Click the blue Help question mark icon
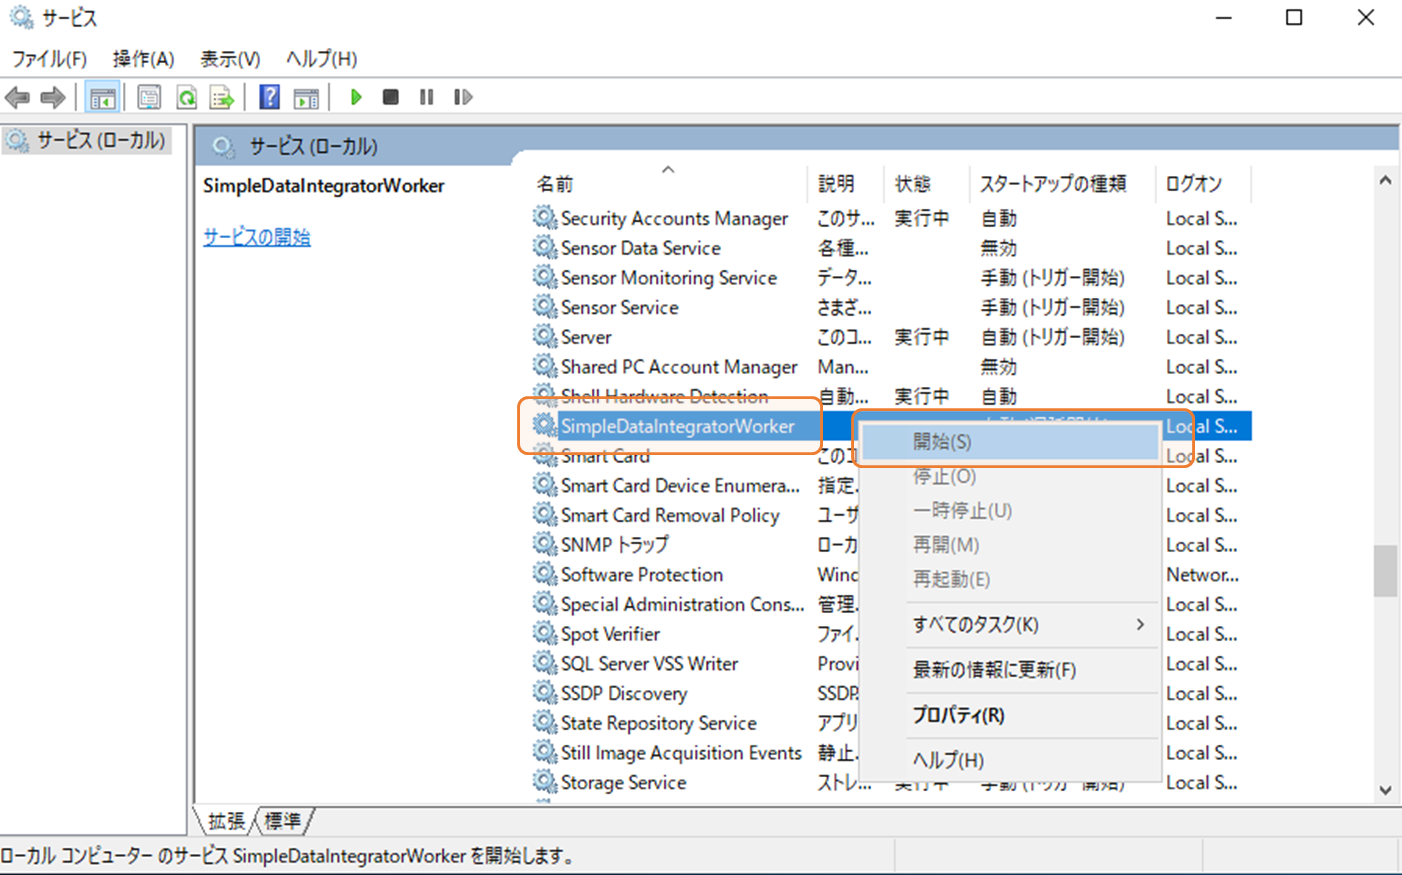 tap(270, 97)
